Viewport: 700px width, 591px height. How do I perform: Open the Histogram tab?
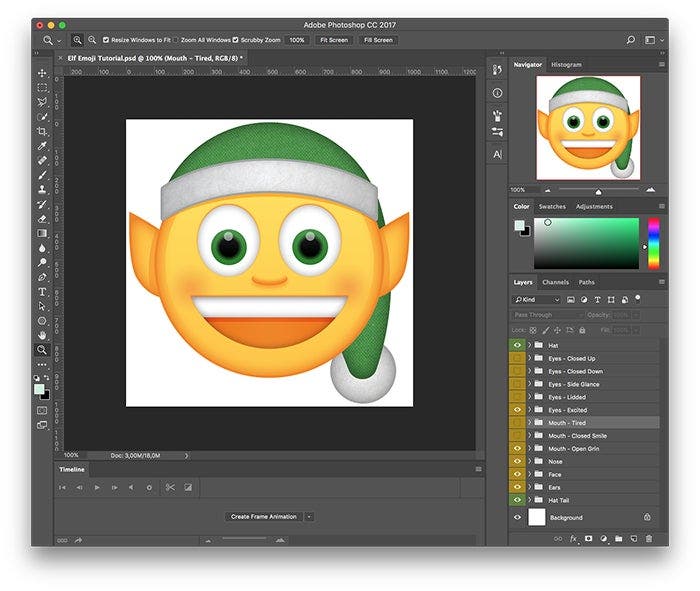click(x=566, y=65)
